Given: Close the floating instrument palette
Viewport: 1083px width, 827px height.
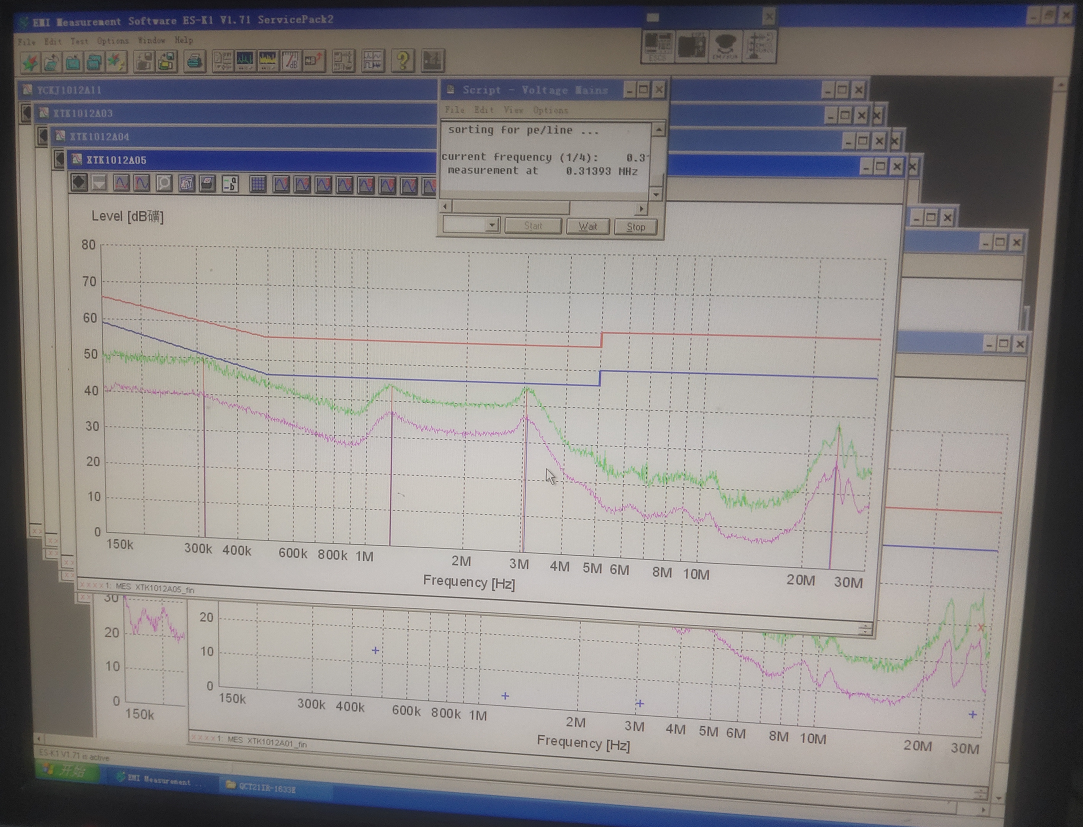Looking at the screenshot, I should pos(769,16).
